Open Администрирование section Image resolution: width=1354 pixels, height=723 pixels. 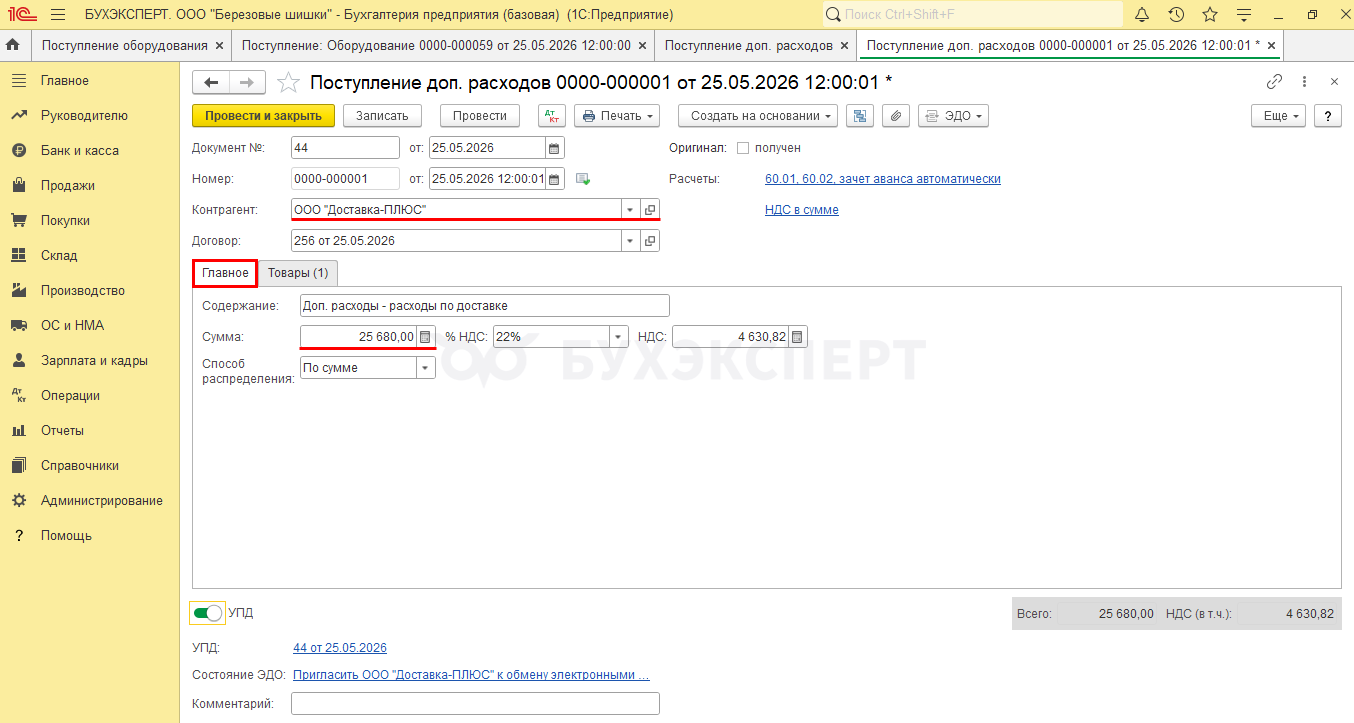[102, 500]
